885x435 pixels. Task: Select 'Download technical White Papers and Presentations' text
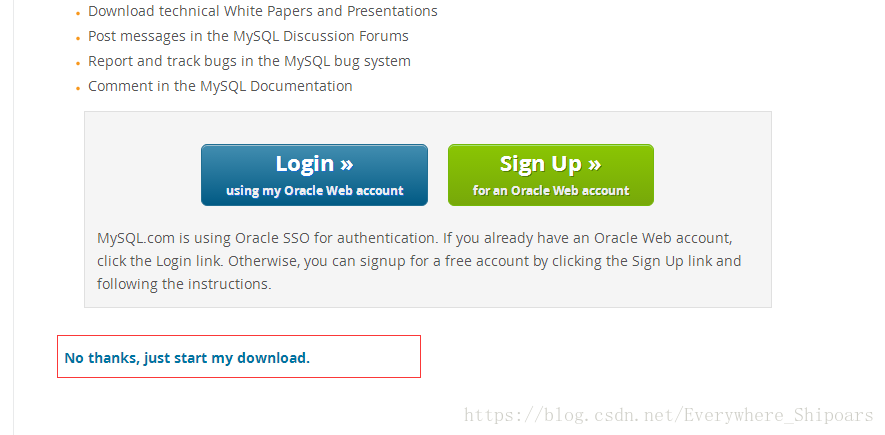pyautogui.click(x=262, y=11)
